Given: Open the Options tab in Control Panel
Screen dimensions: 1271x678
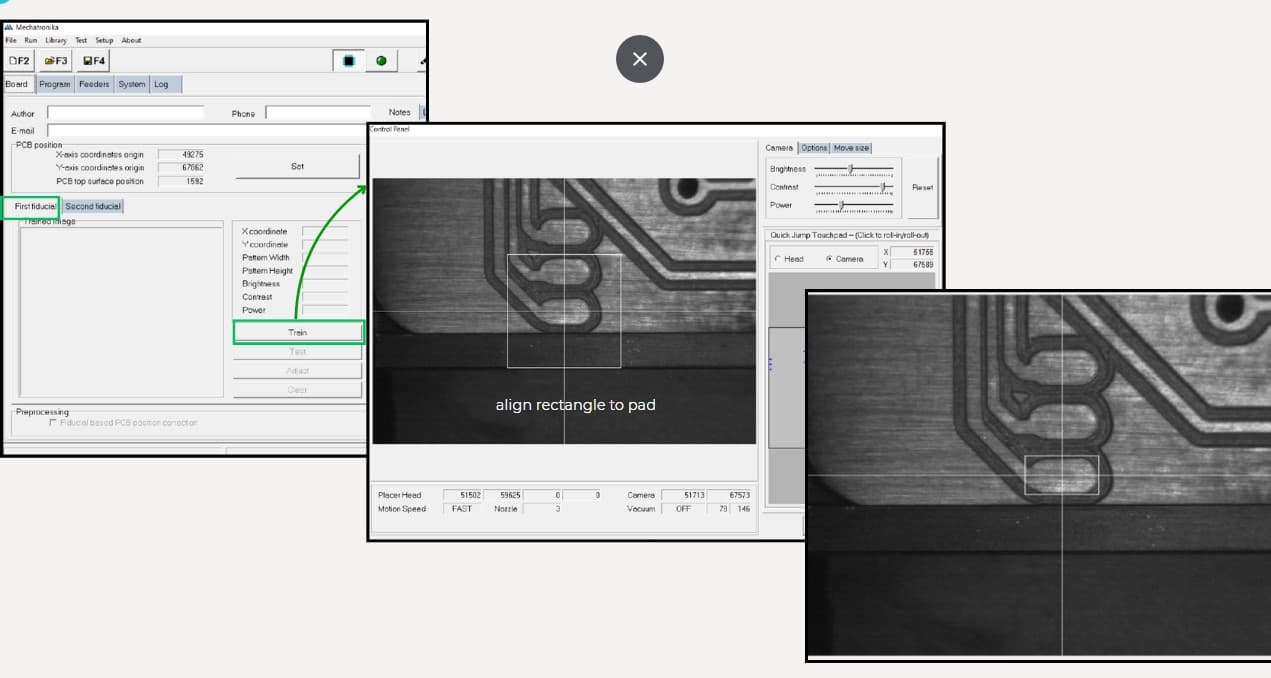Looking at the screenshot, I should [x=814, y=148].
